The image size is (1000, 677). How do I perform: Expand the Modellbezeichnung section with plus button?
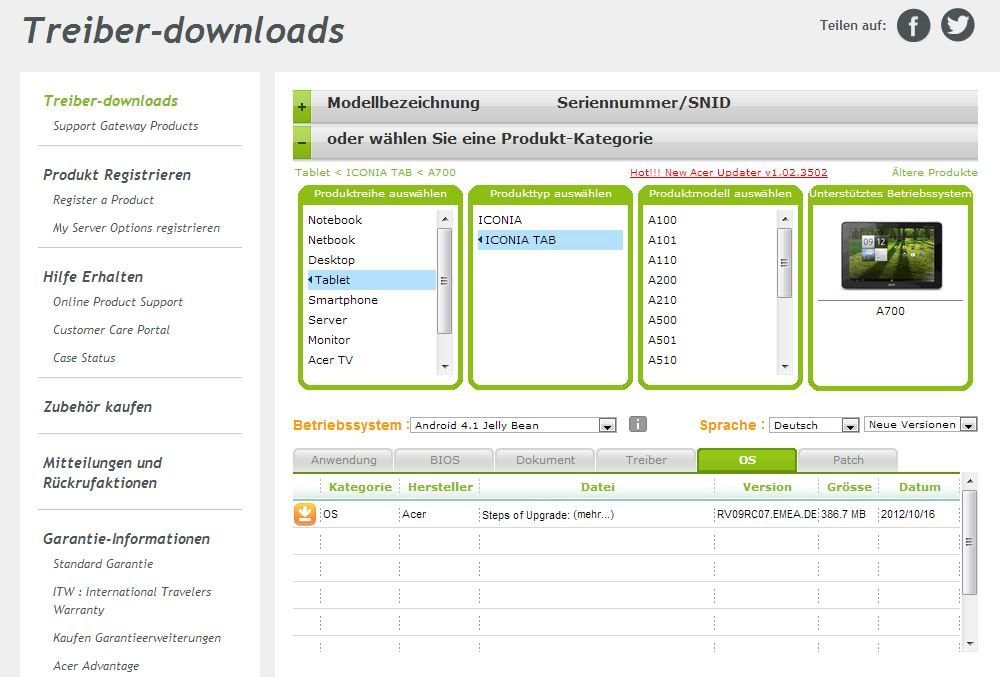click(302, 107)
